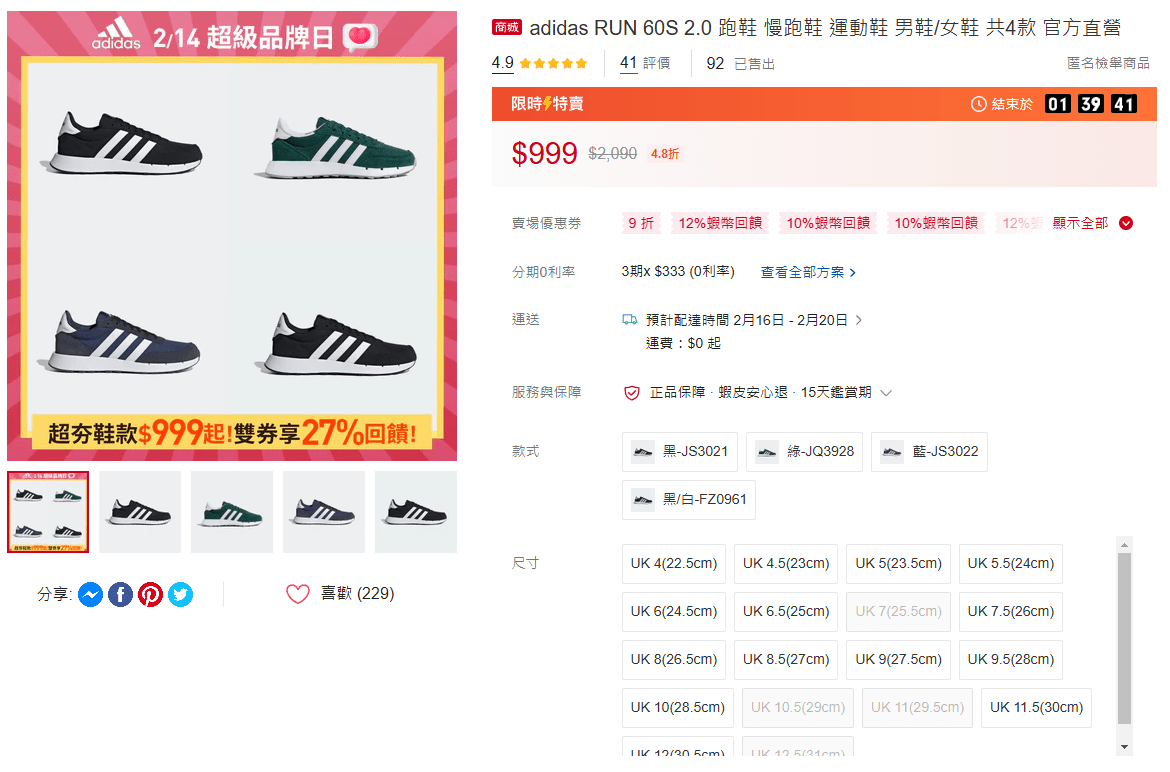
Task: Click the heart to like the product
Action: pos(297,593)
